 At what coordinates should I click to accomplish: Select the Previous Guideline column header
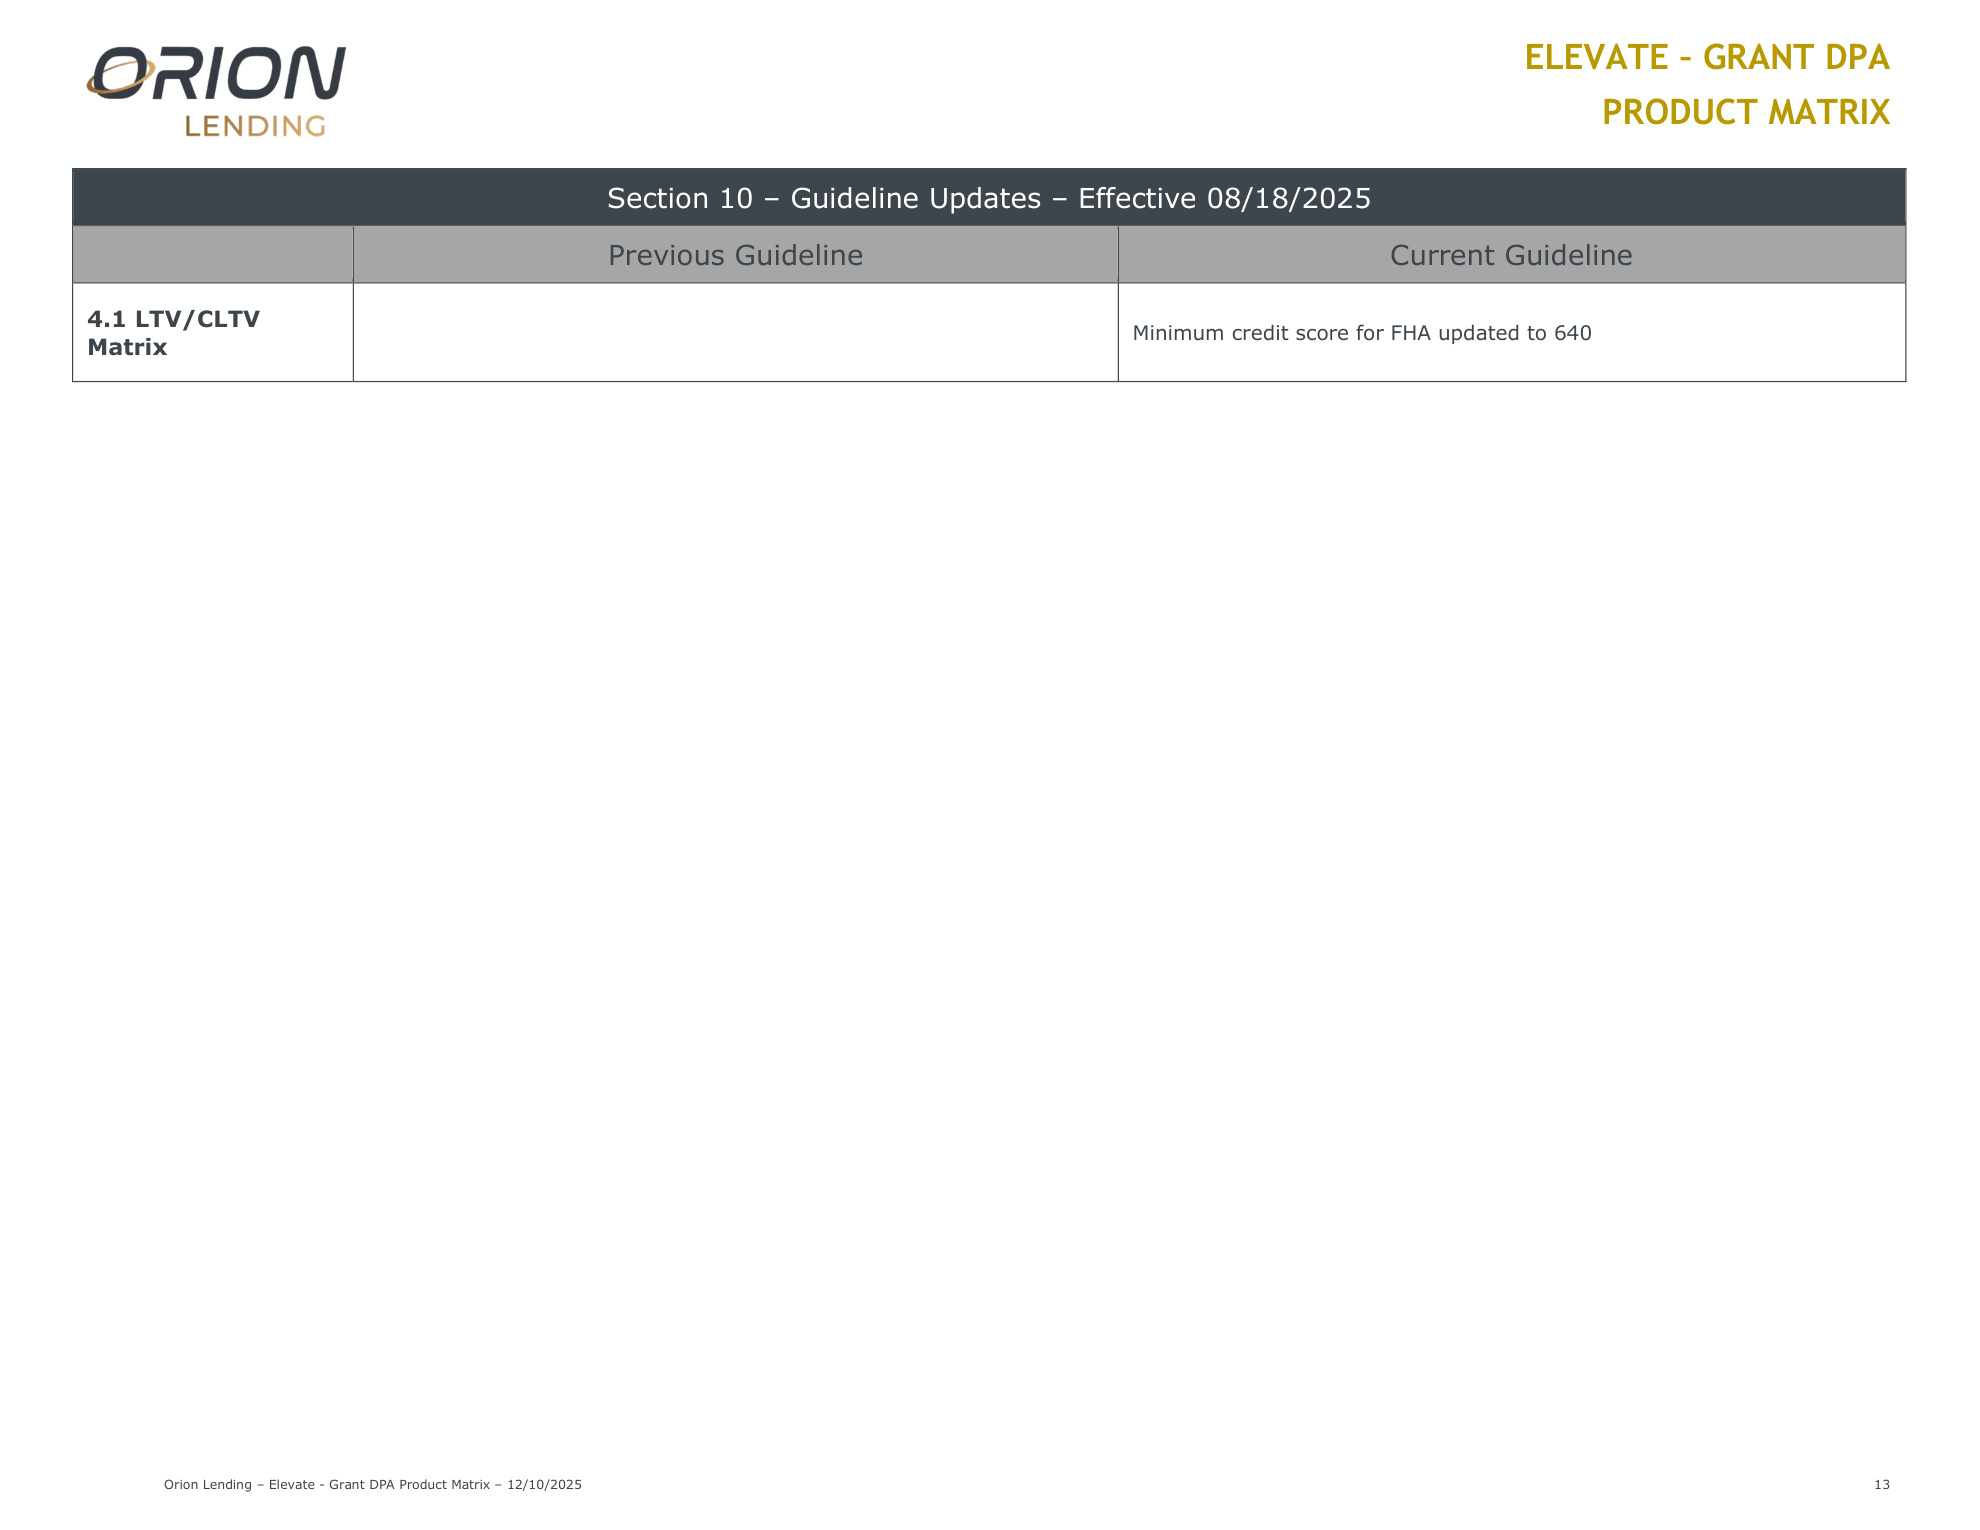735,255
